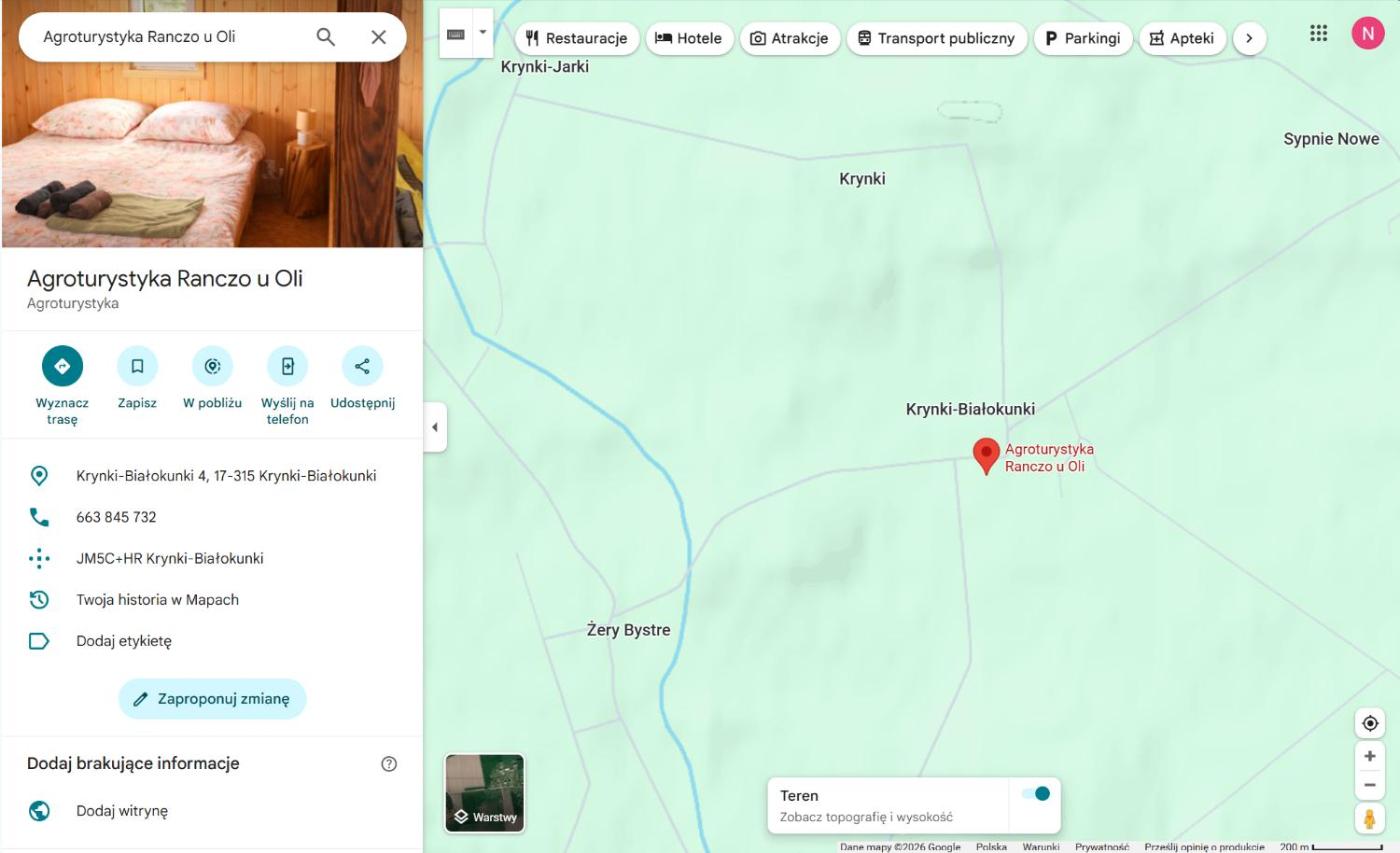Image resolution: width=1400 pixels, height=853 pixels.
Task: Open the bedroom photo of the place
Action: [x=212, y=123]
